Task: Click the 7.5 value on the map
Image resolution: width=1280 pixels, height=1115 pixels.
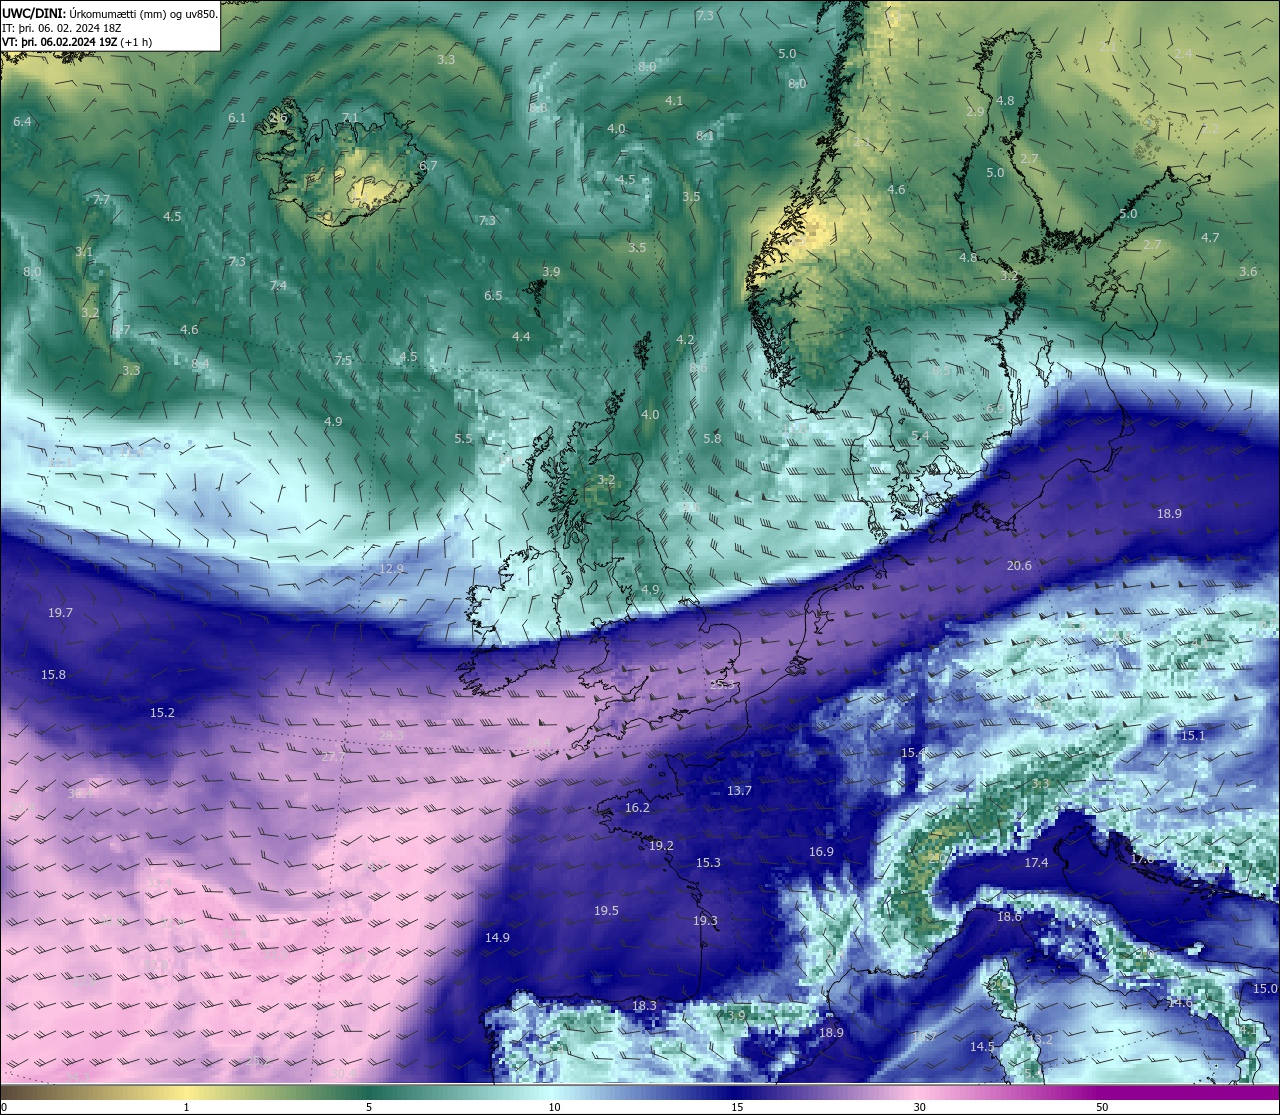Action: (343, 361)
